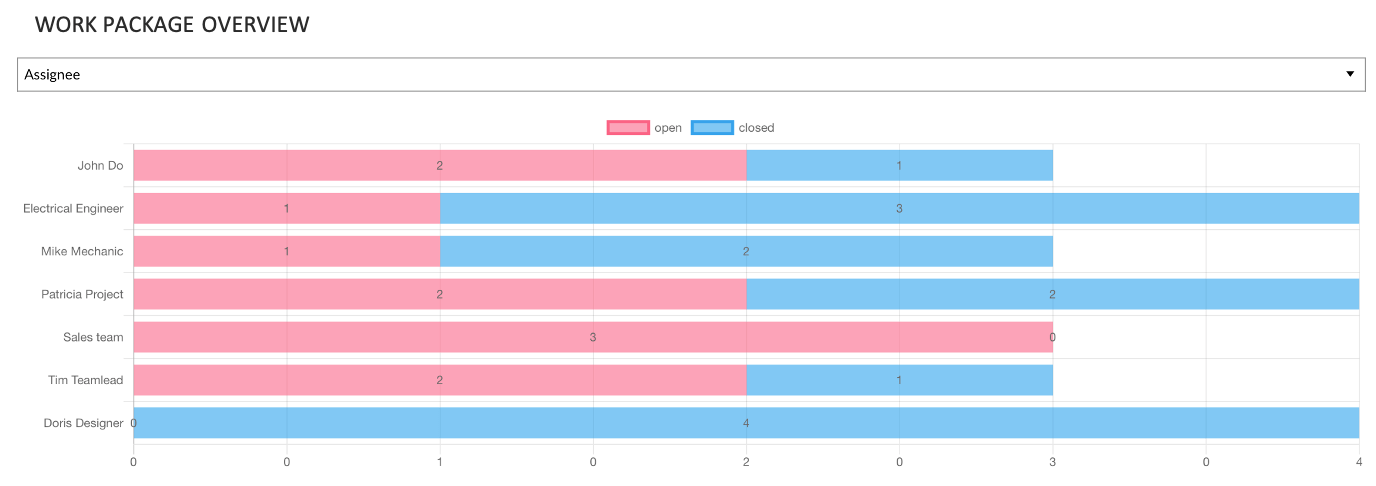Click Tim Teamlead's open bar segment
This screenshot has height=486, width=1376.
tap(439, 380)
